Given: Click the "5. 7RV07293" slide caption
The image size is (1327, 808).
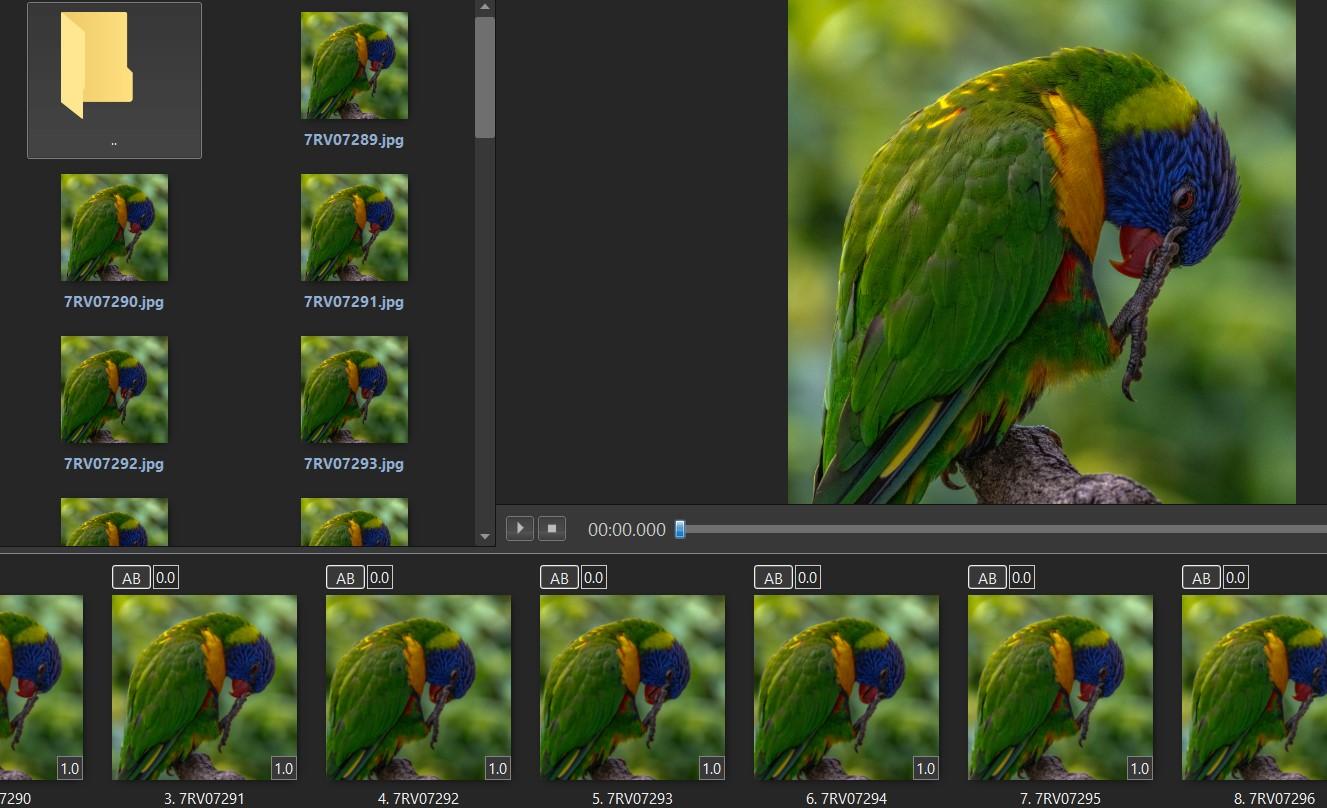Looking at the screenshot, I should click(632, 798).
